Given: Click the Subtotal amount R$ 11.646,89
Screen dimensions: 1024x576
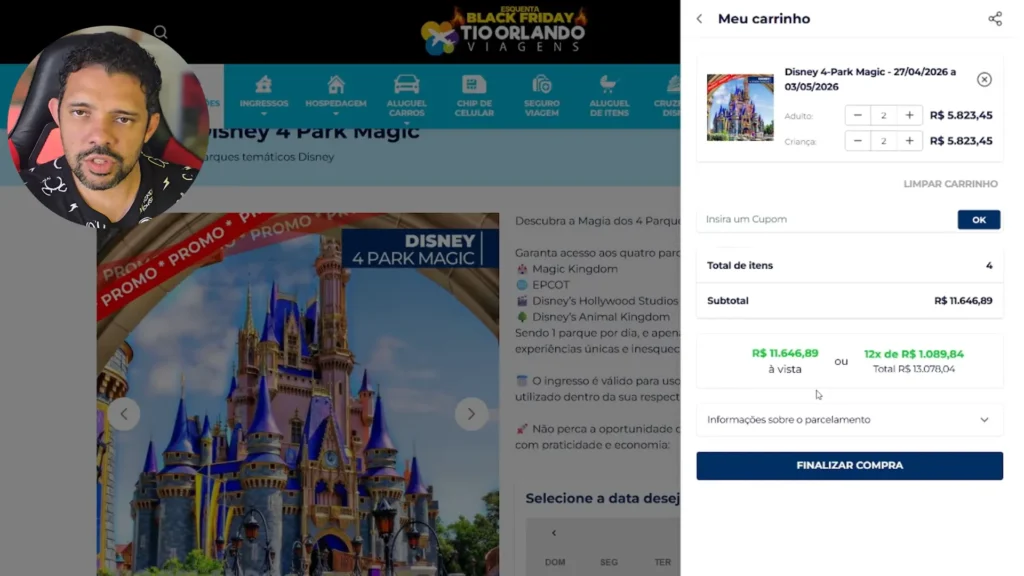Looking at the screenshot, I should 963,301.
